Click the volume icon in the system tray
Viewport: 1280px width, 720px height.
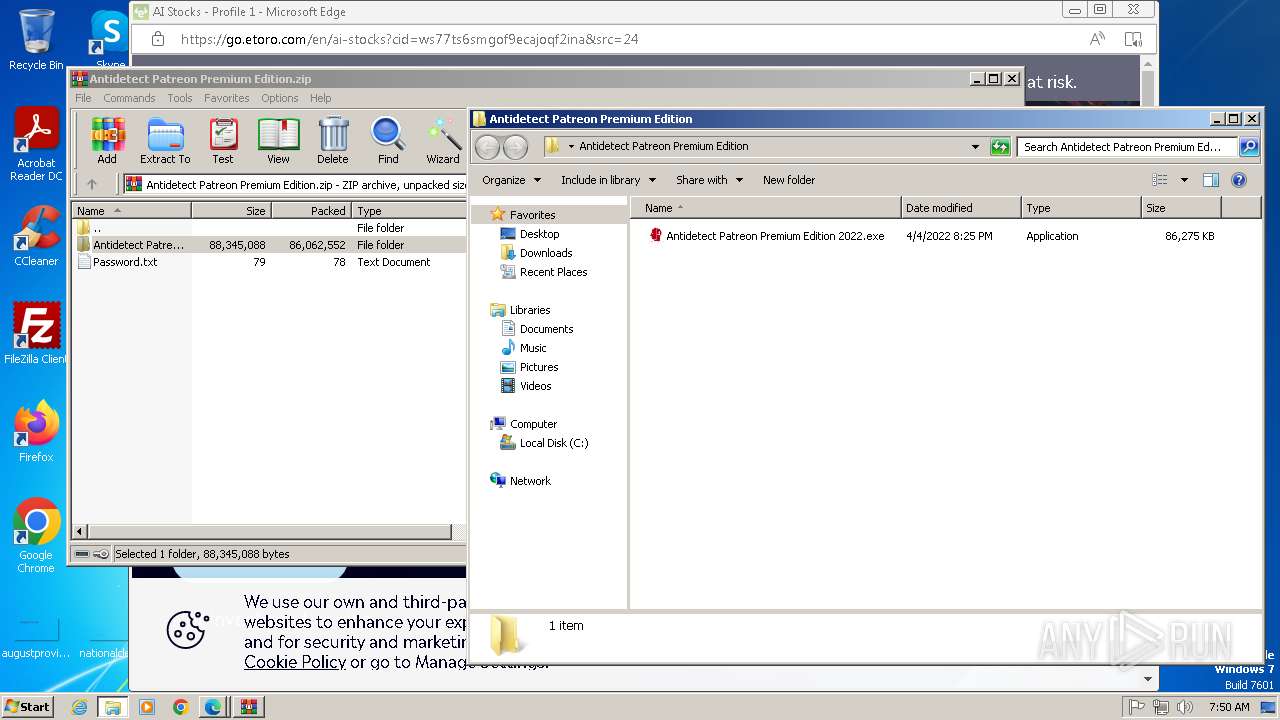click(x=1185, y=707)
